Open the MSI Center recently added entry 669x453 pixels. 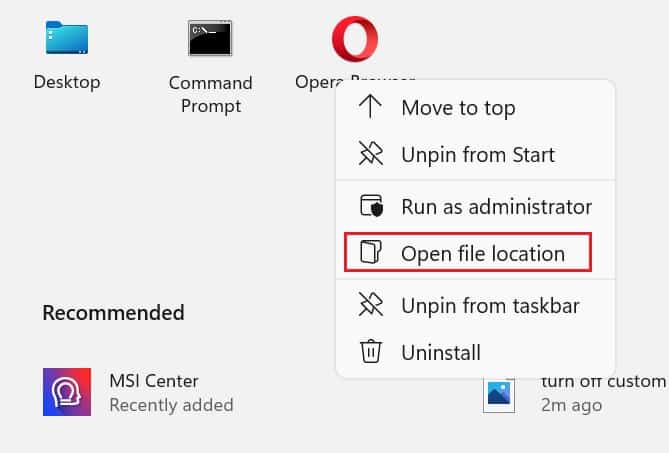point(138,392)
